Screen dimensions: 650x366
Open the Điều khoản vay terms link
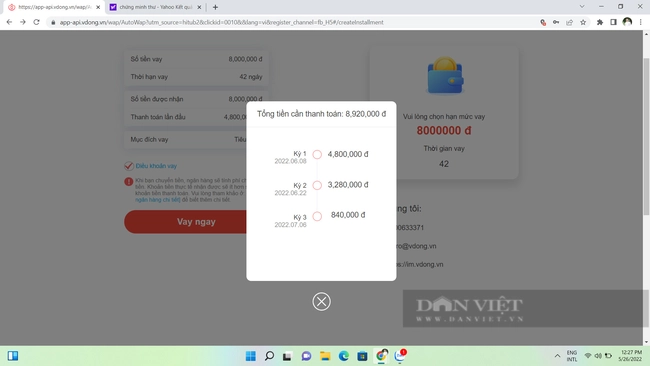(x=156, y=166)
